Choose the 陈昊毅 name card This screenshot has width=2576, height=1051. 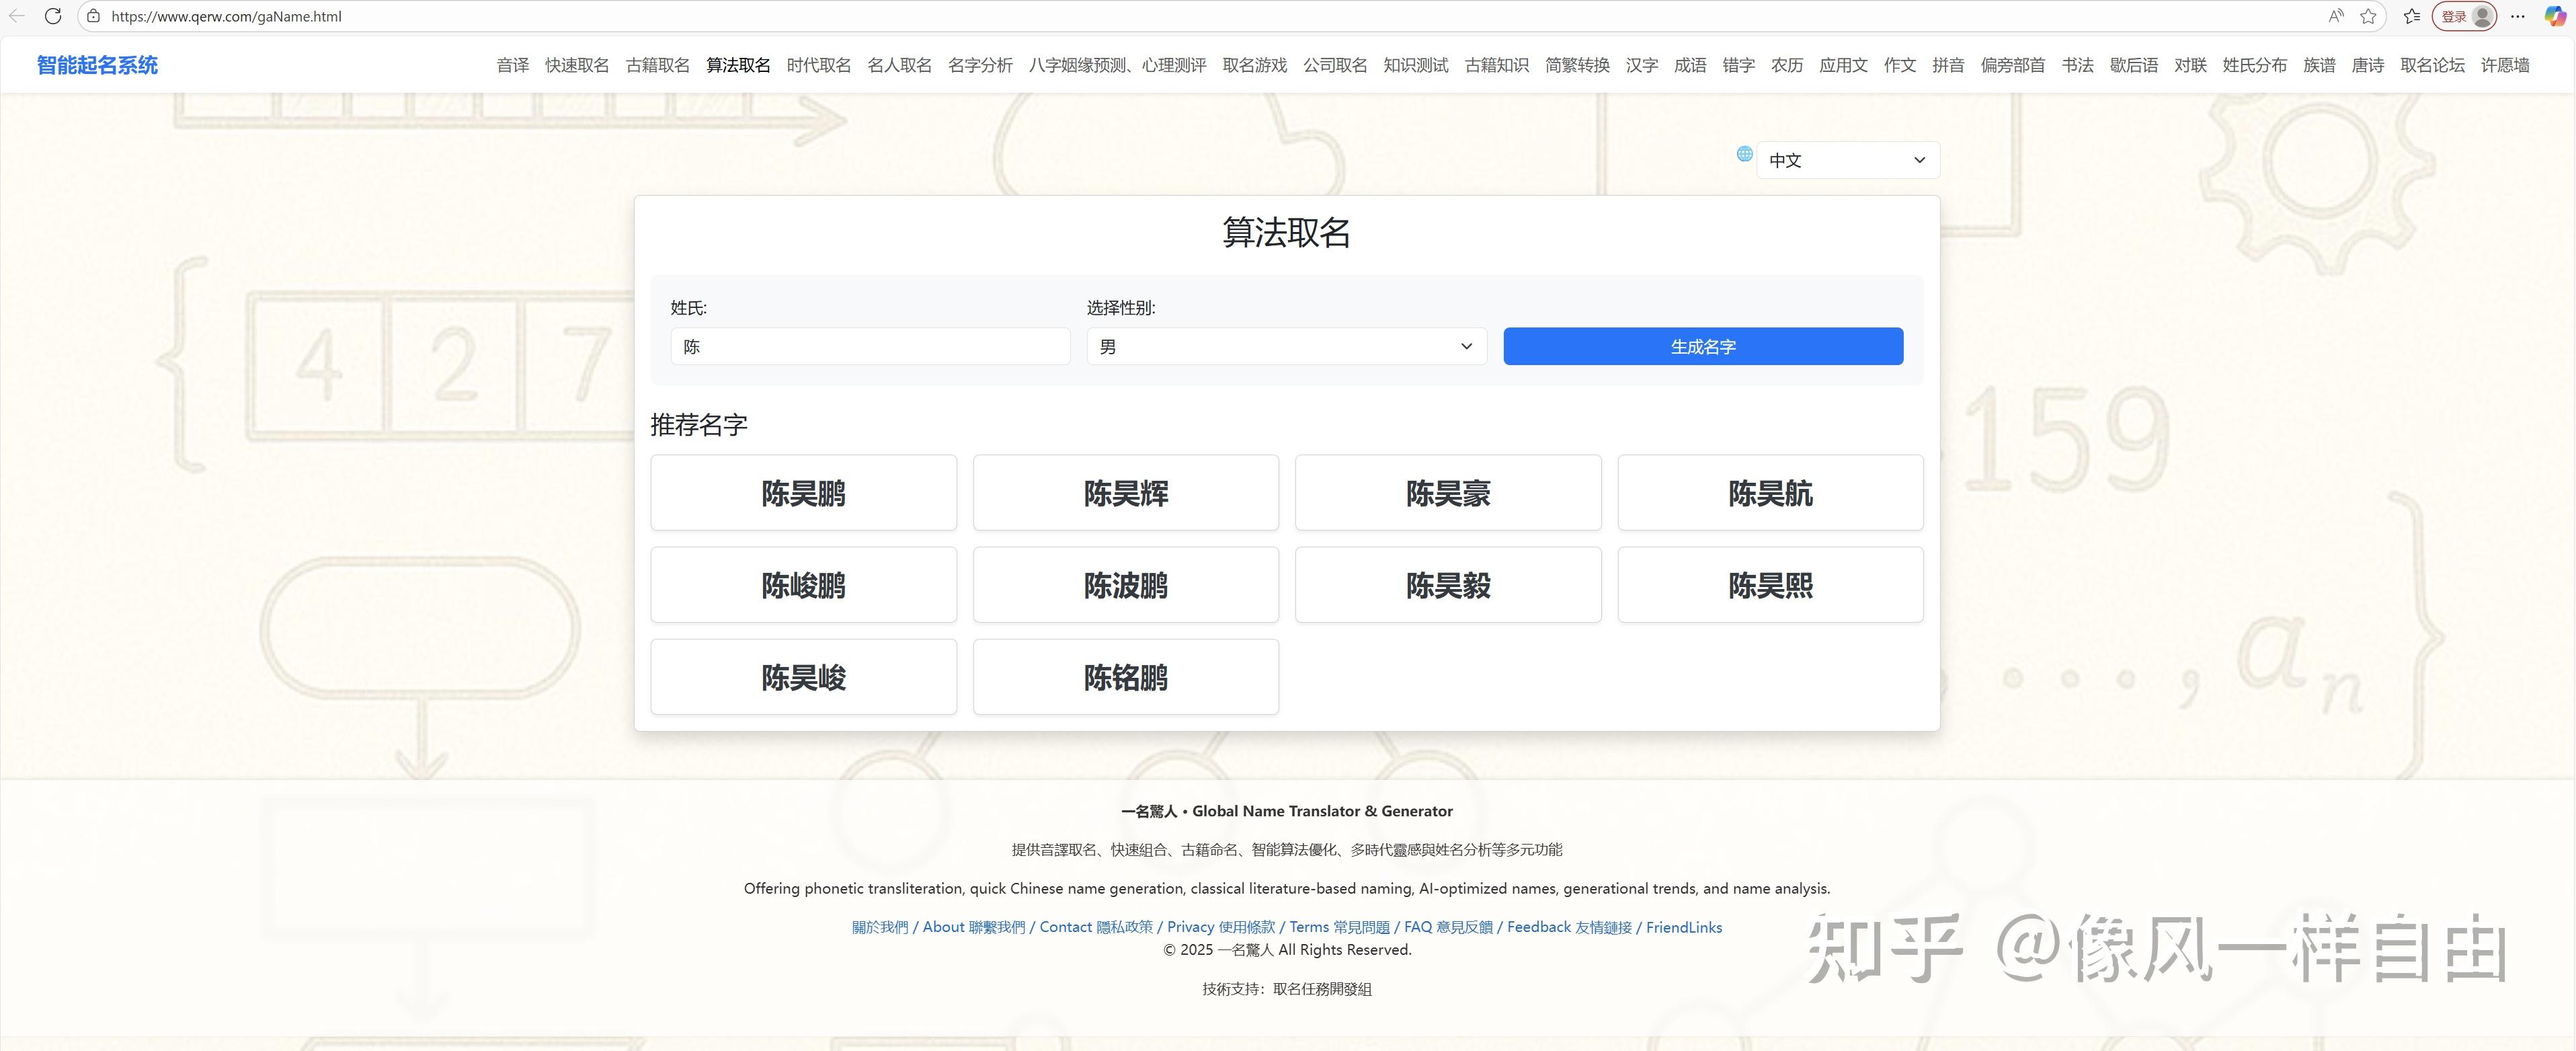coord(1448,585)
